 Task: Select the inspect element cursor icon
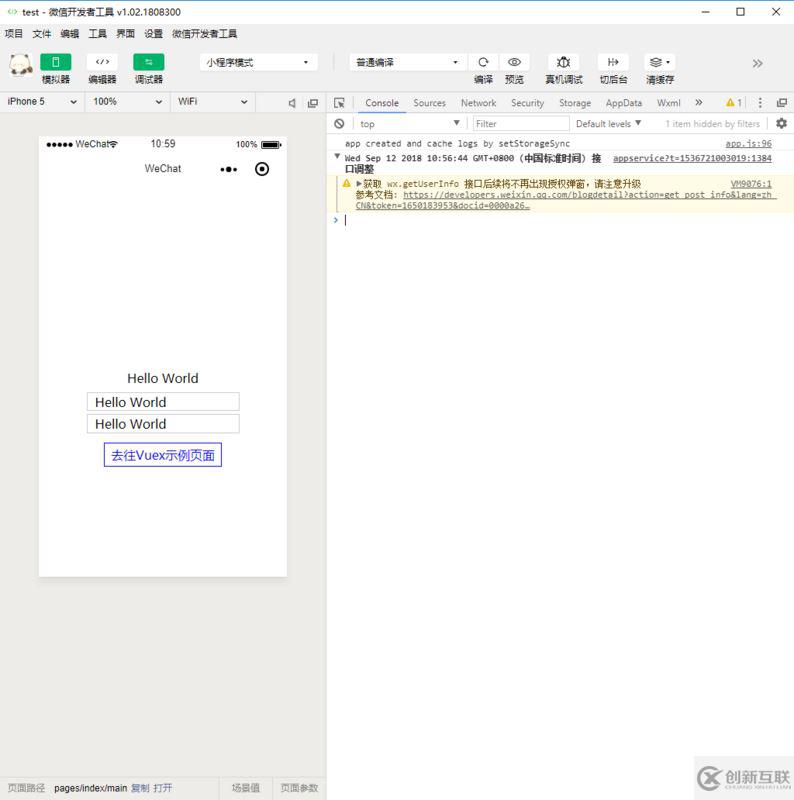339,103
